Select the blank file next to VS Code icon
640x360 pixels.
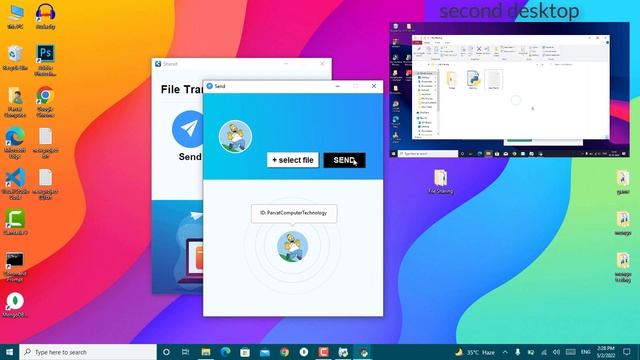click(45, 184)
